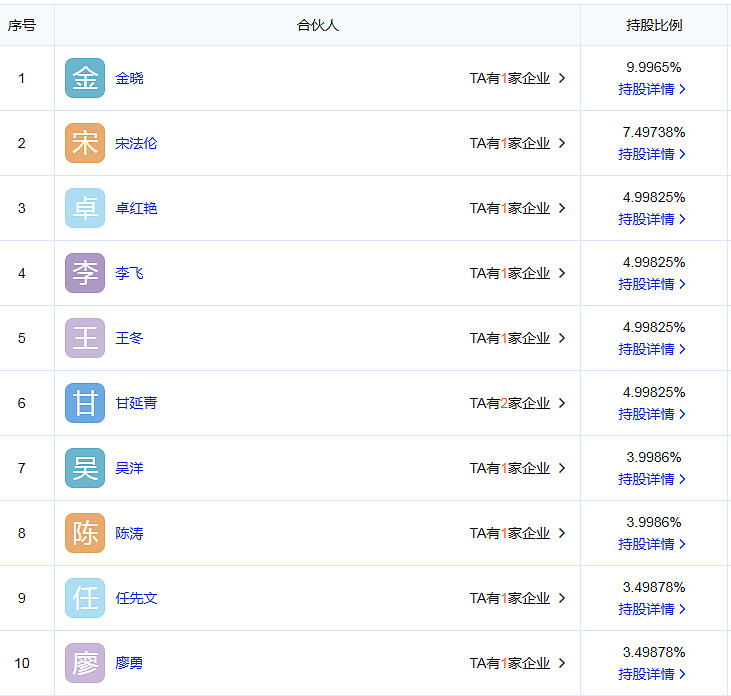
Task: Expand 王冬's TA有1家企业 chevron
Action: [562, 338]
